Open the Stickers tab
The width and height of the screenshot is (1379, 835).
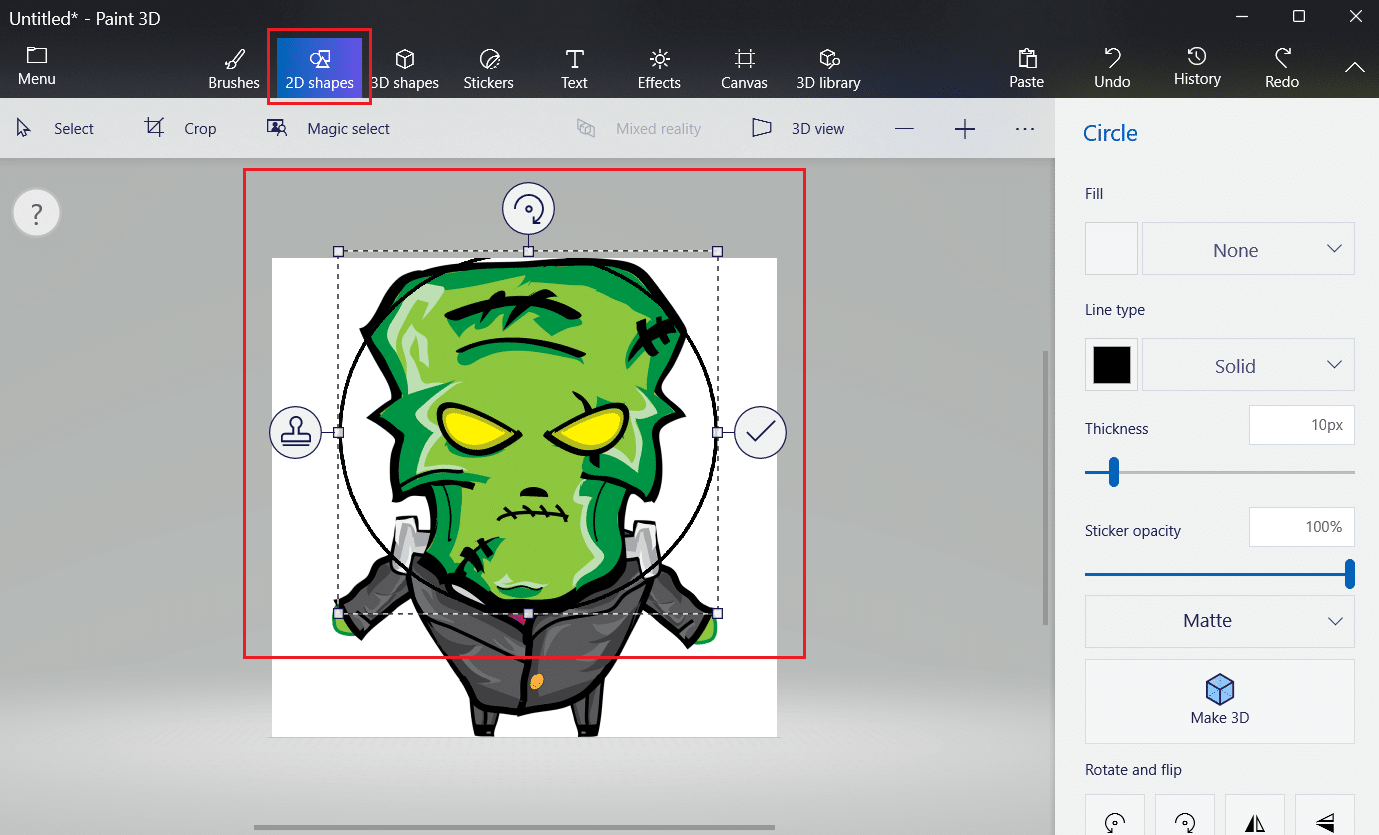coord(489,68)
